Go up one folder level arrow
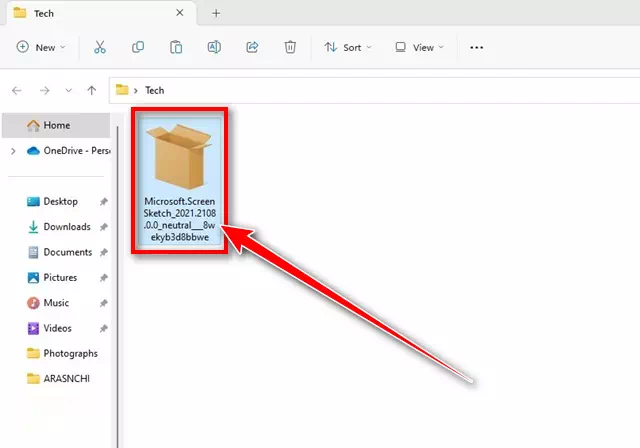 click(92, 90)
